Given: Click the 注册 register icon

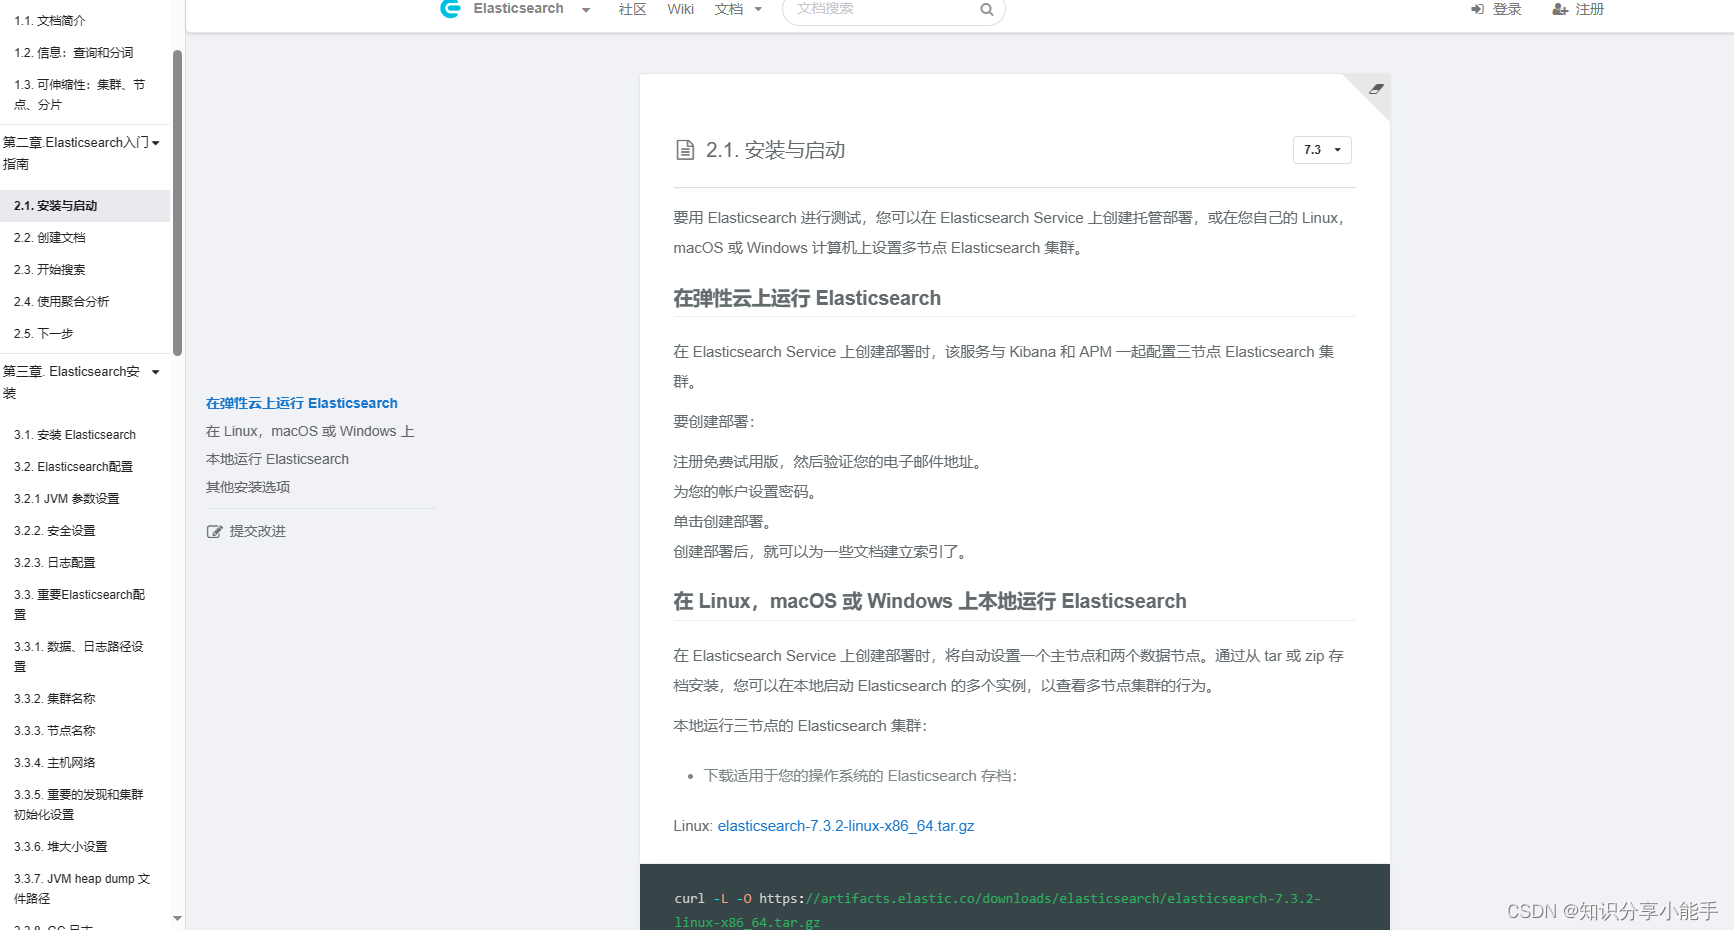Looking at the screenshot, I should [1560, 9].
